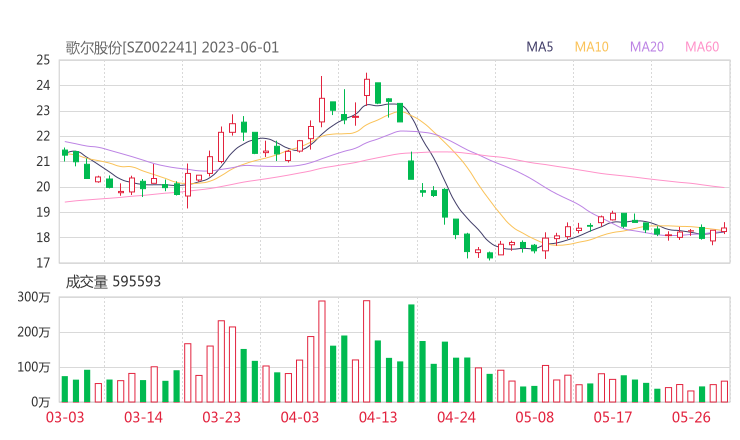Image resolution: width=740 pixels, height=440 pixels.
Task: Click the price axis value 23
Action: (x=43, y=111)
